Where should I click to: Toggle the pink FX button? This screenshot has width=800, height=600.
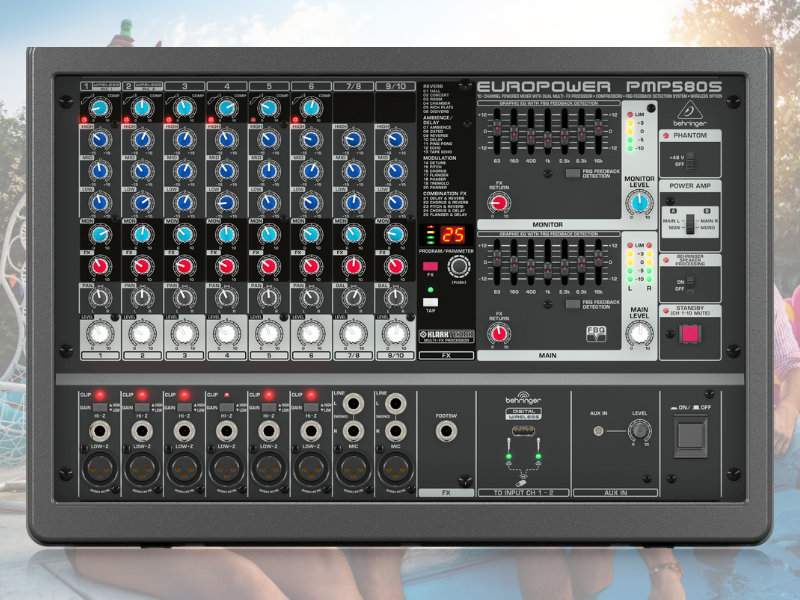pyautogui.click(x=430, y=266)
